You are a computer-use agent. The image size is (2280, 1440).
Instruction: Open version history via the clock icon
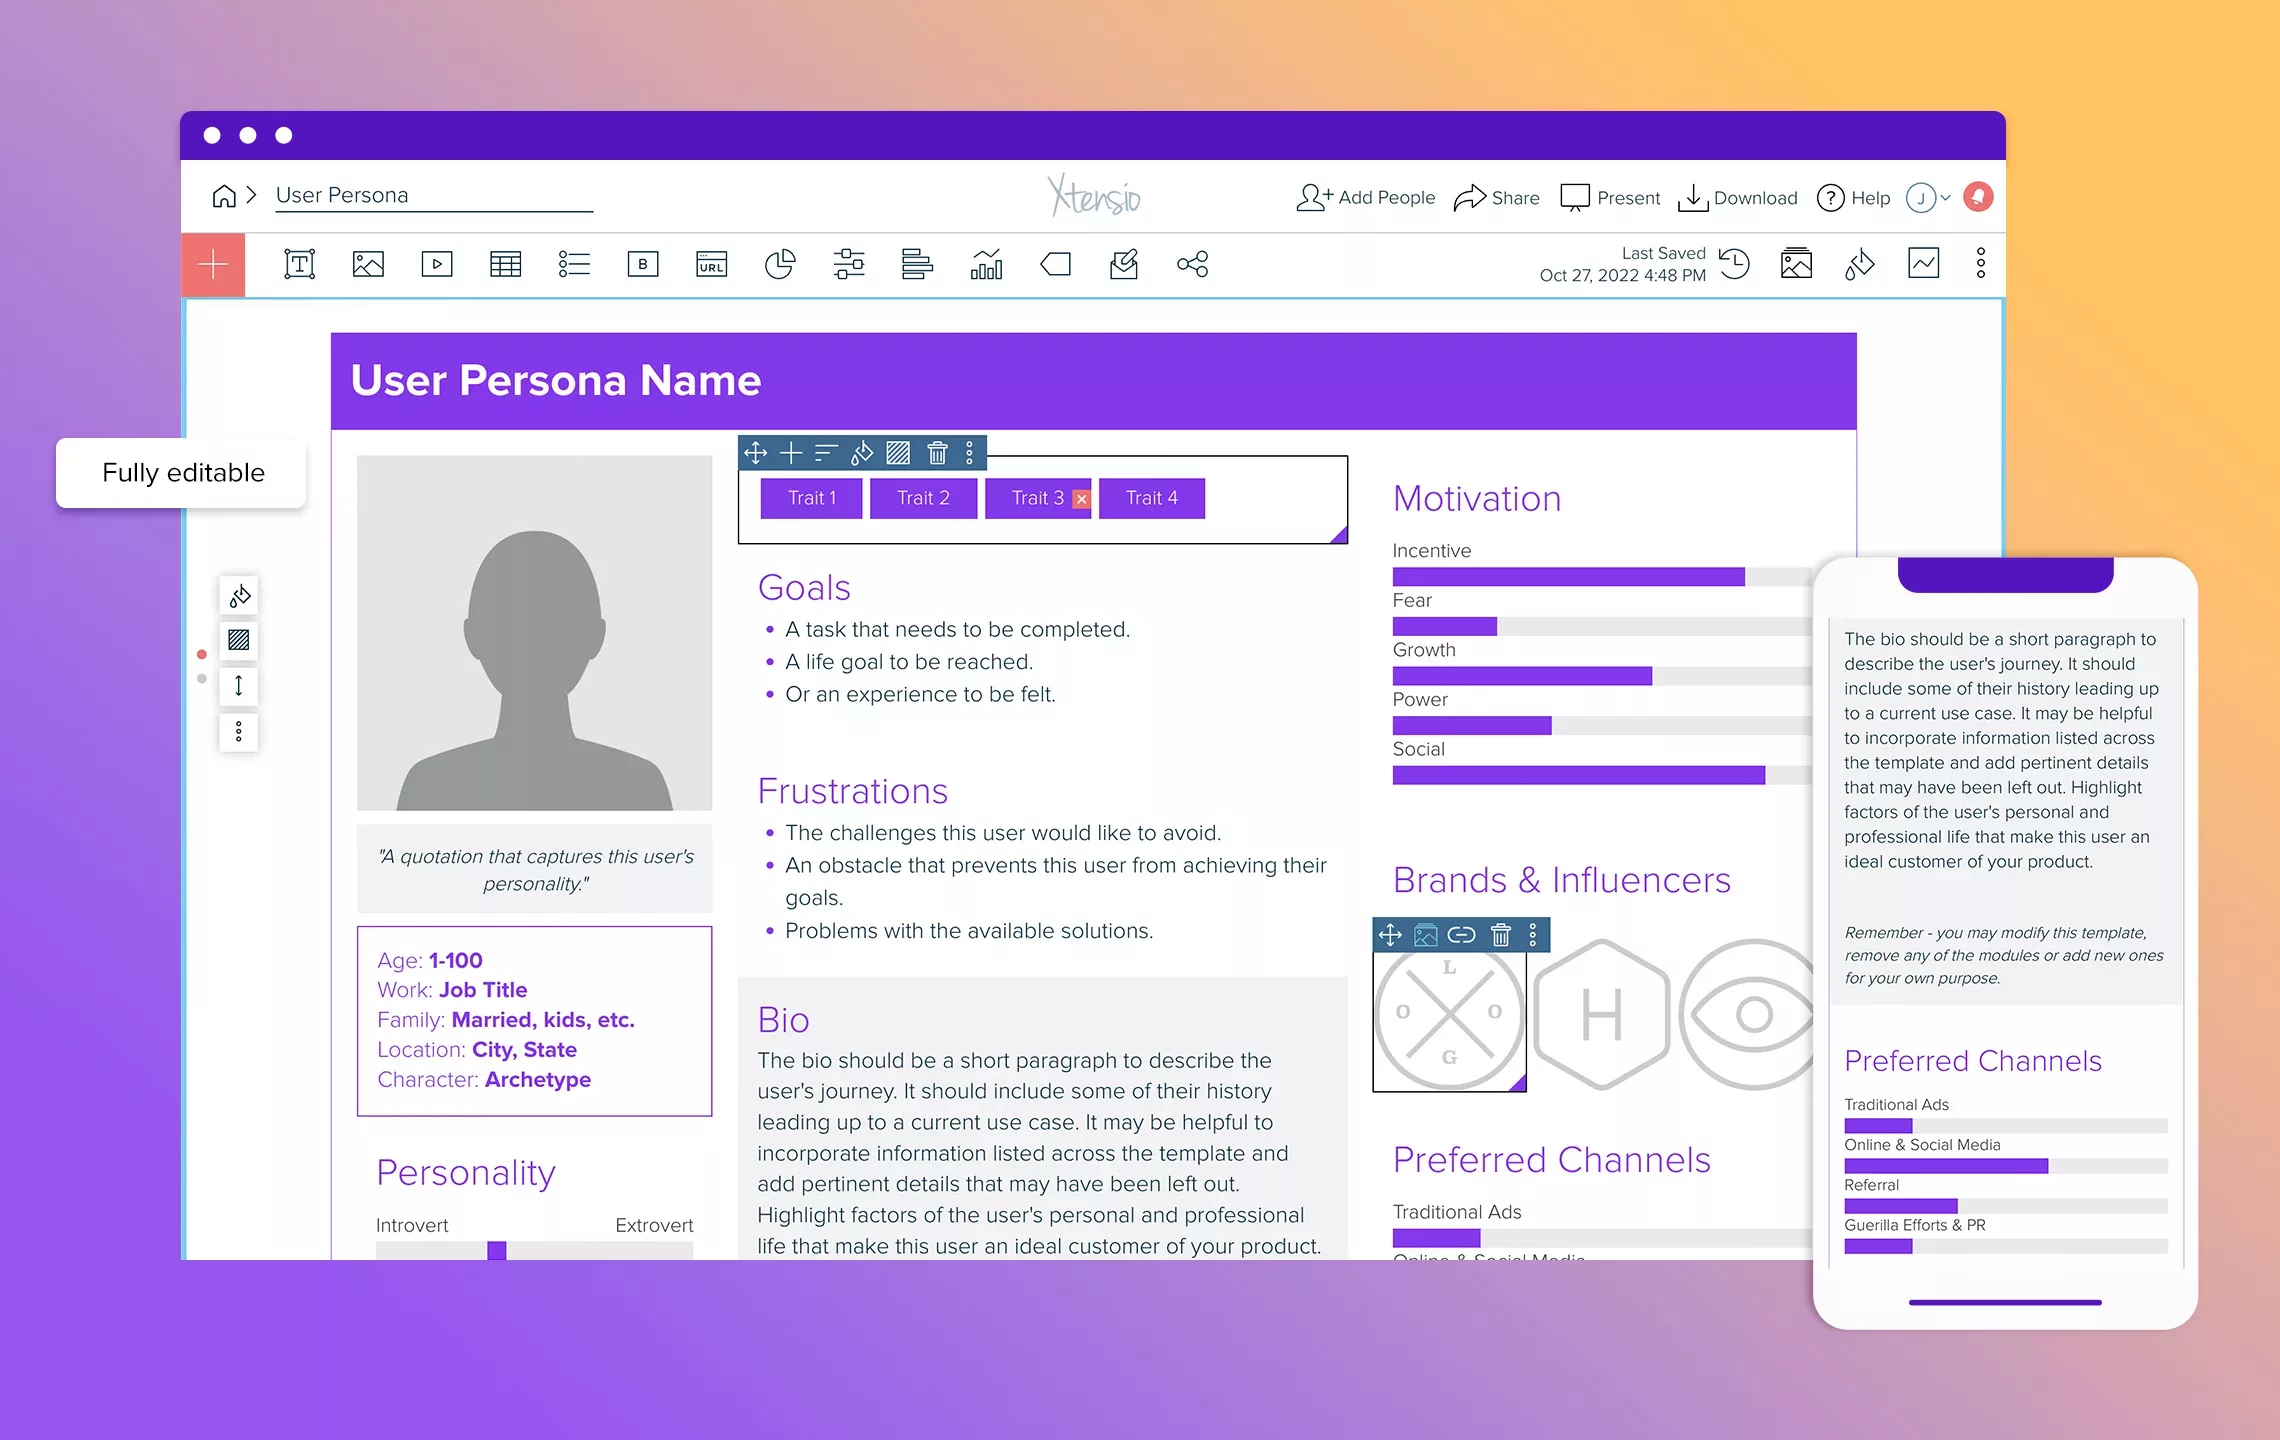[x=1735, y=264]
